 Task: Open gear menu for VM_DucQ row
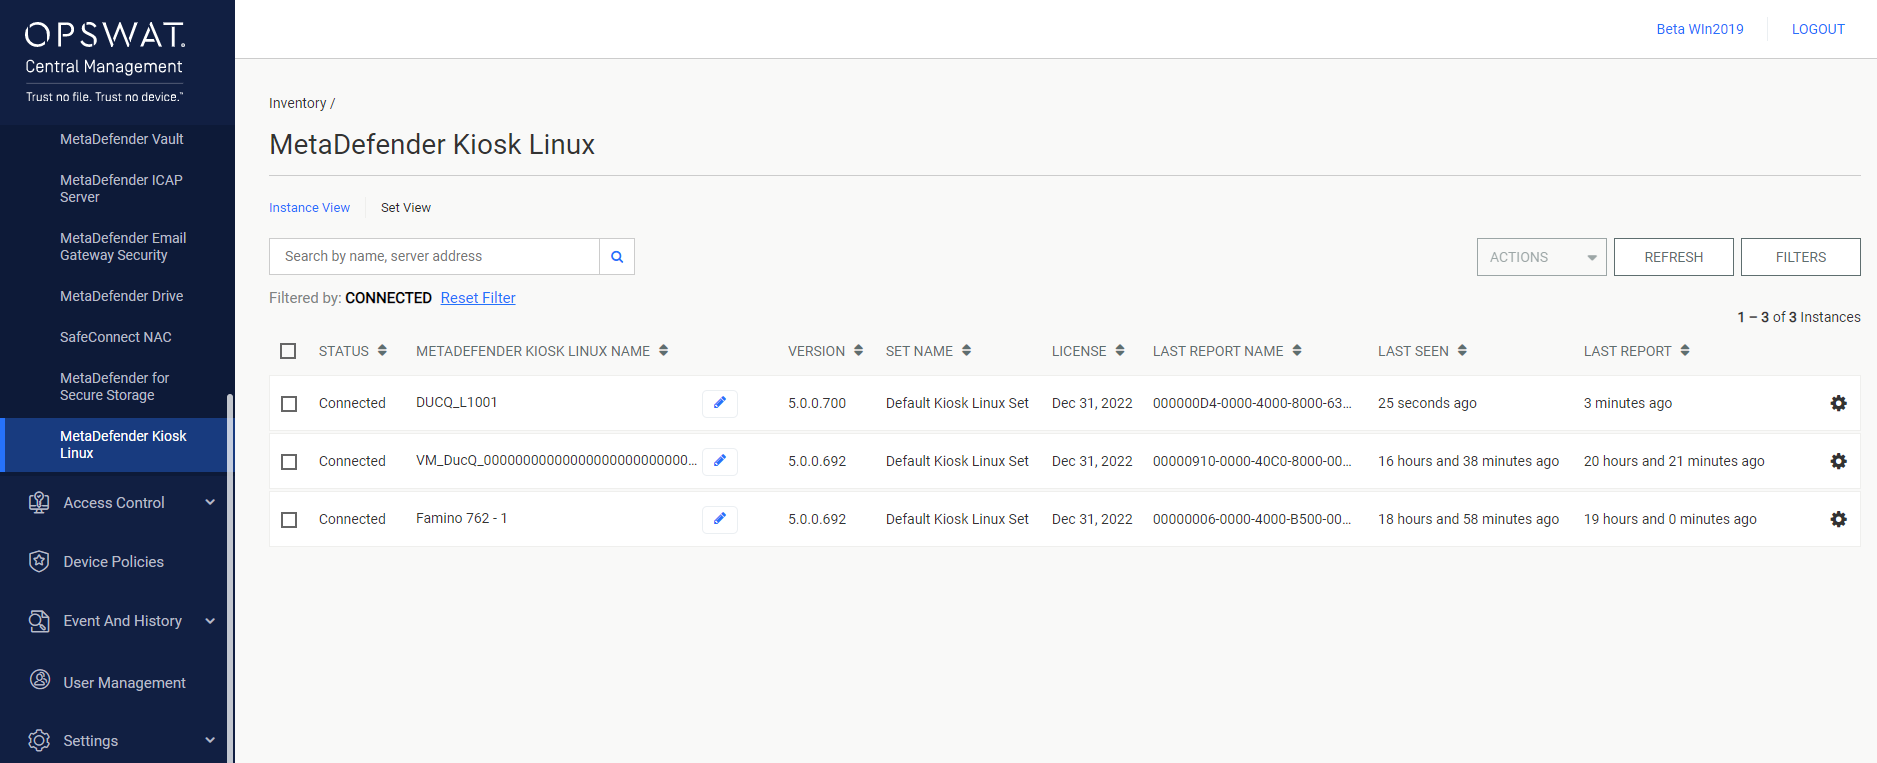pos(1838,461)
